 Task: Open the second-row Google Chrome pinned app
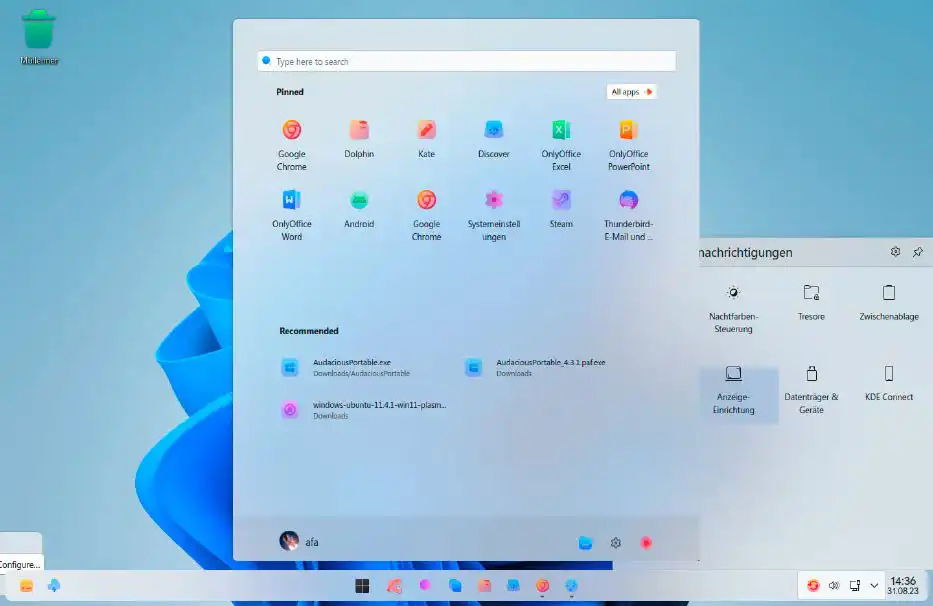click(x=426, y=215)
